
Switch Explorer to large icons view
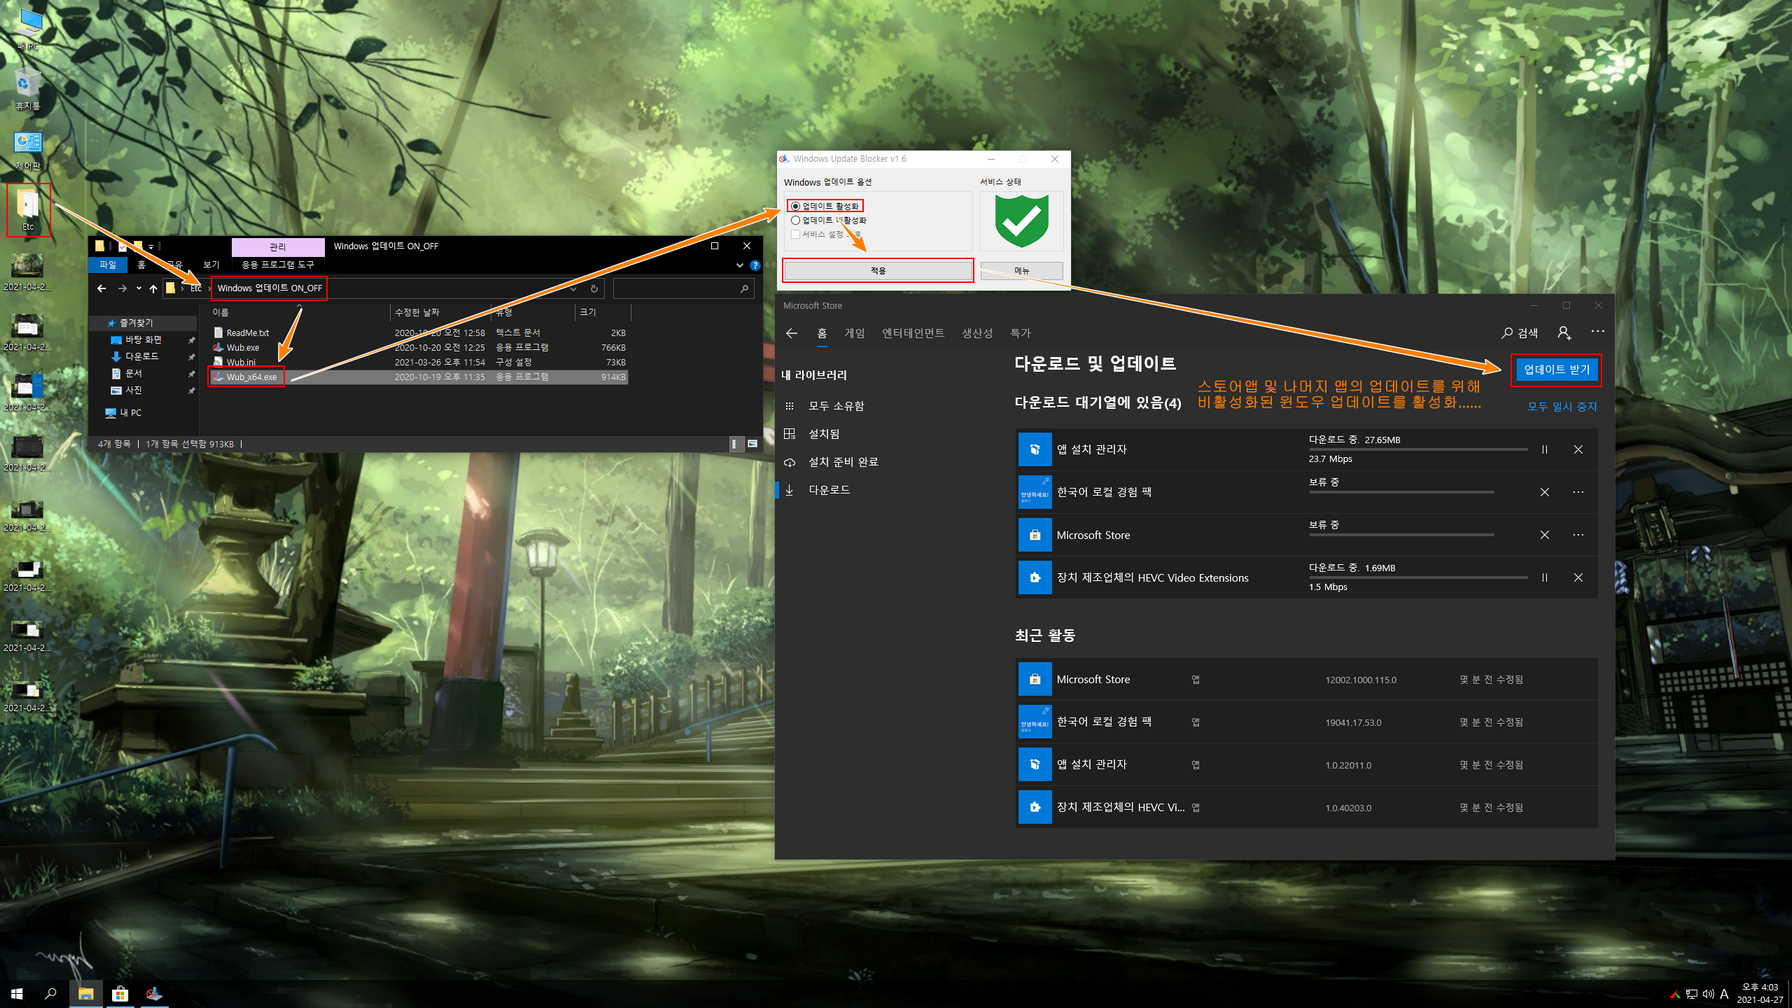[x=753, y=444]
